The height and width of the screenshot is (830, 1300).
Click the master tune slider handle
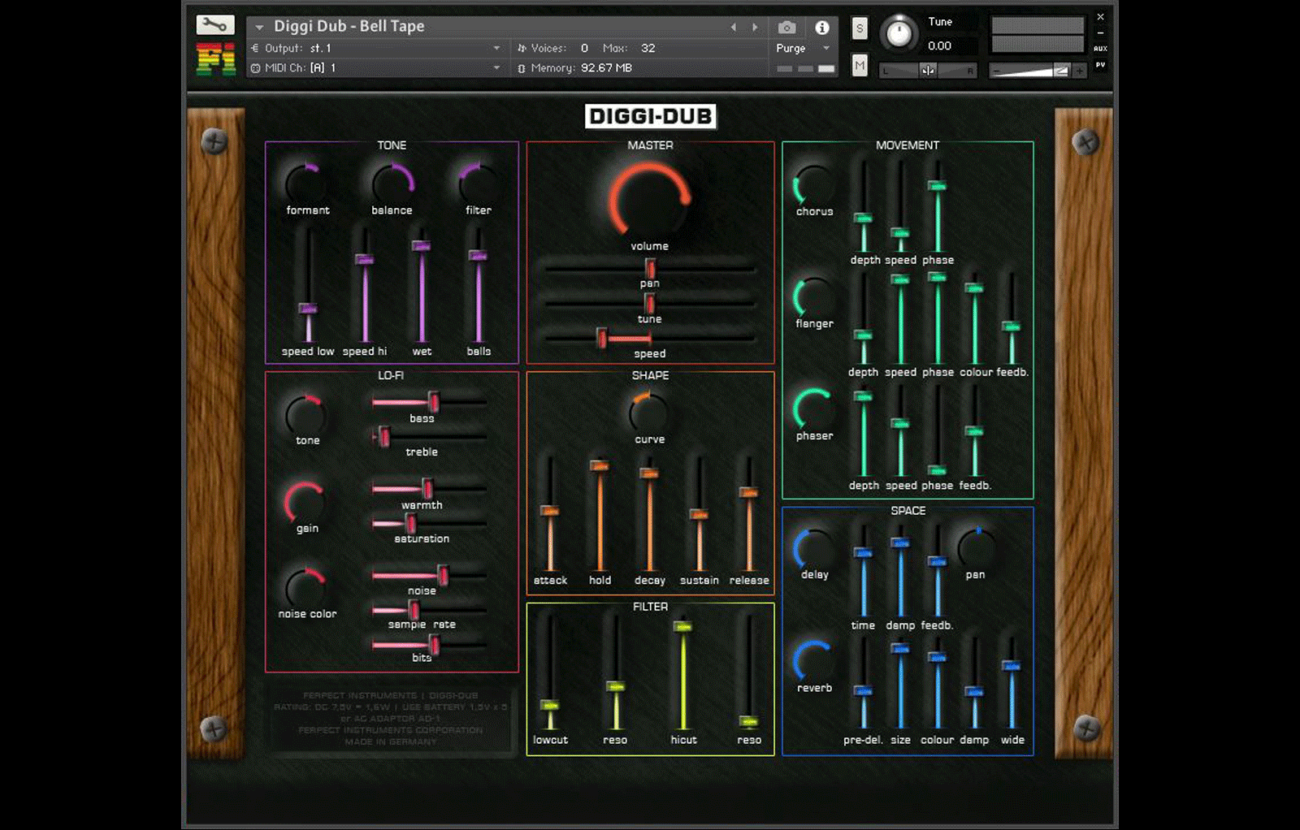pos(650,303)
